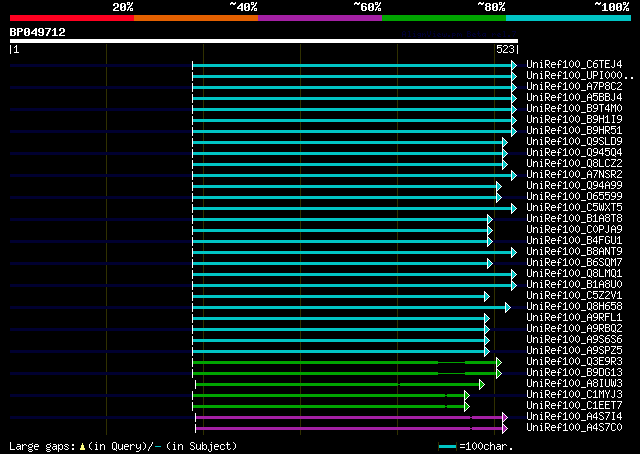Click the query end position 523 label
This screenshot has height=454, width=640.
point(505,49)
